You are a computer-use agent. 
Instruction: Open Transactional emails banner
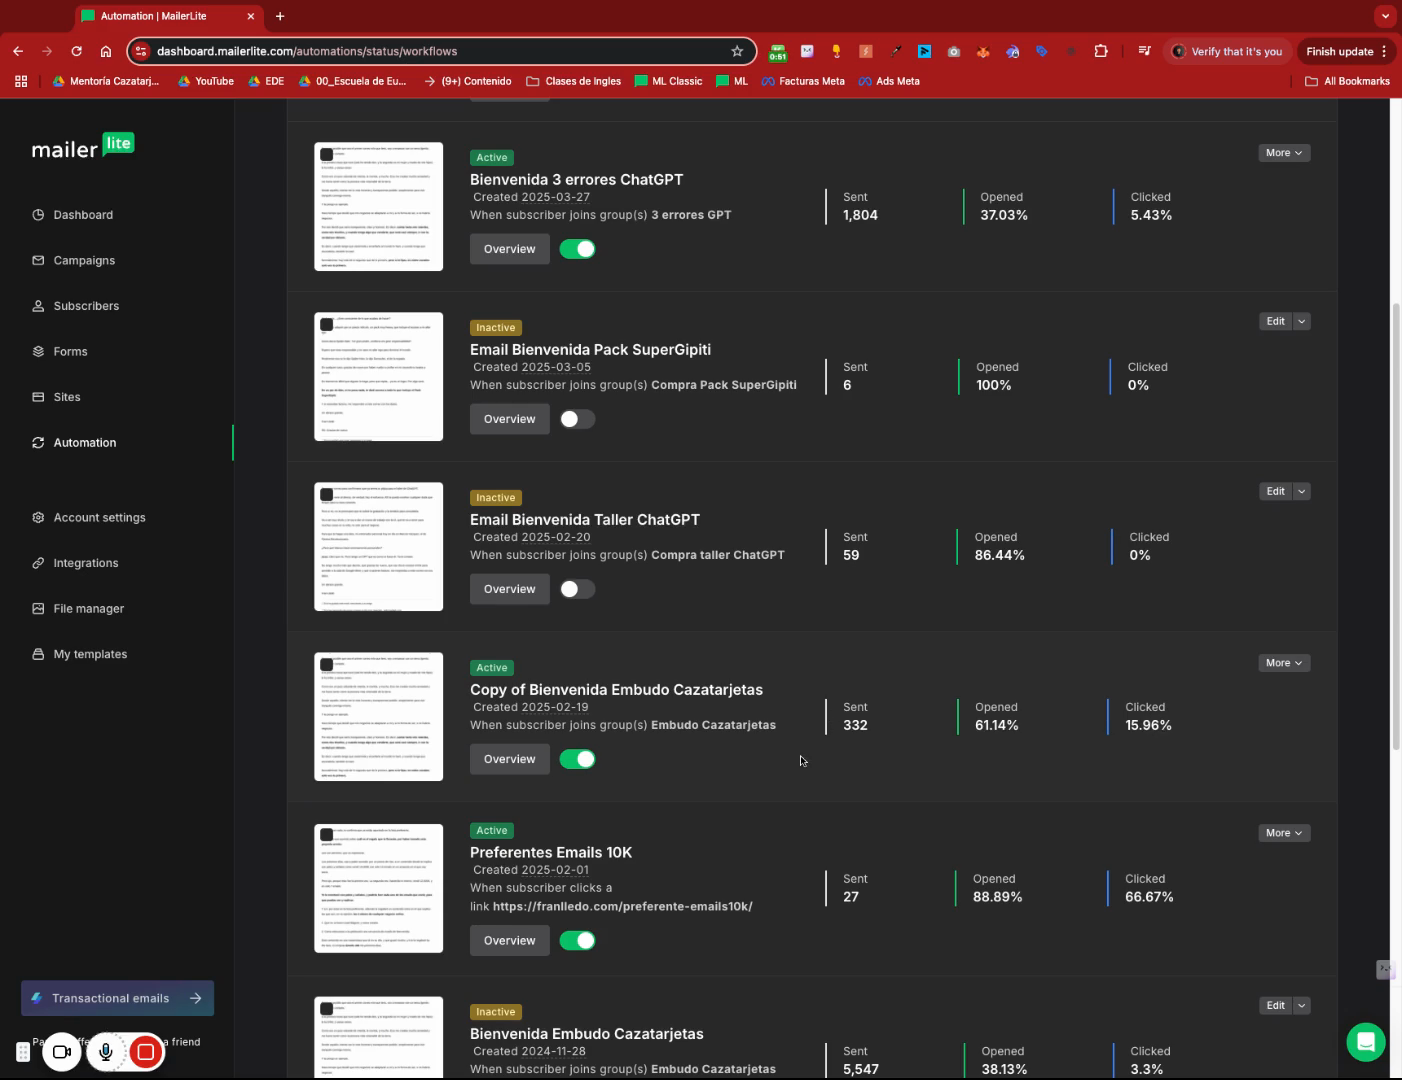(x=117, y=998)
